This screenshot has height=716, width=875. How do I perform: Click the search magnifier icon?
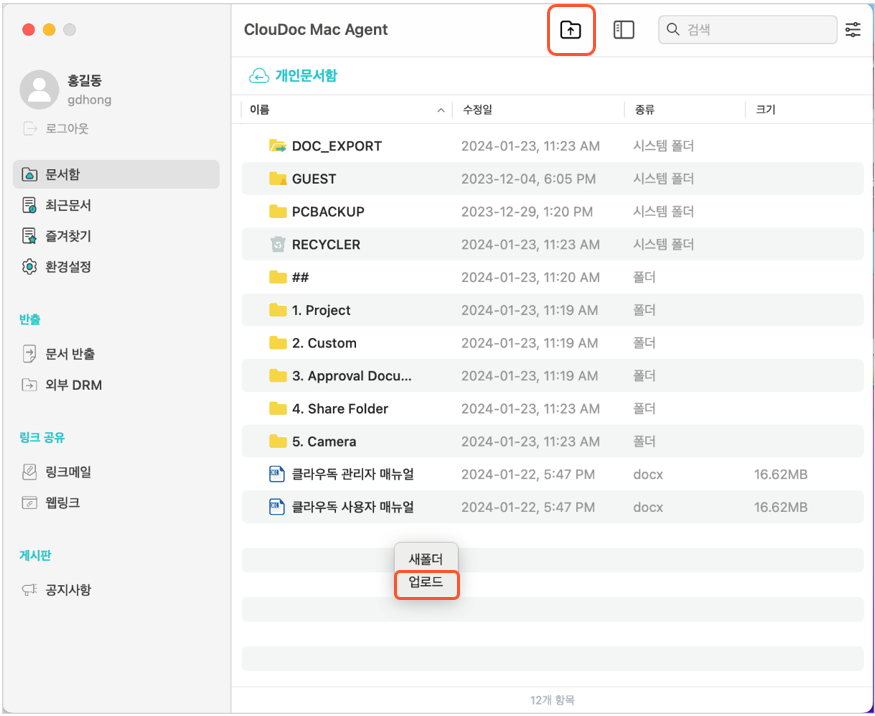(674, 30)
